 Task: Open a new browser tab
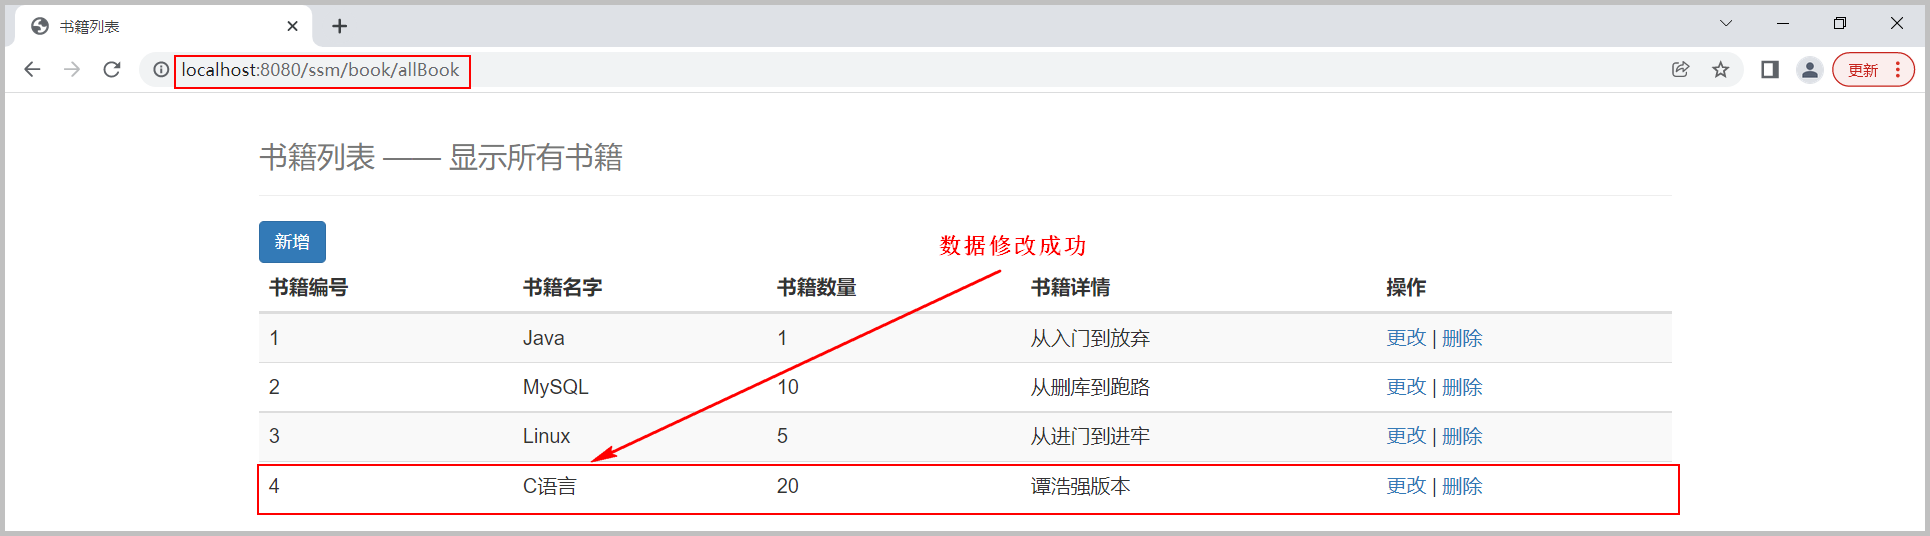click(340, 26)
